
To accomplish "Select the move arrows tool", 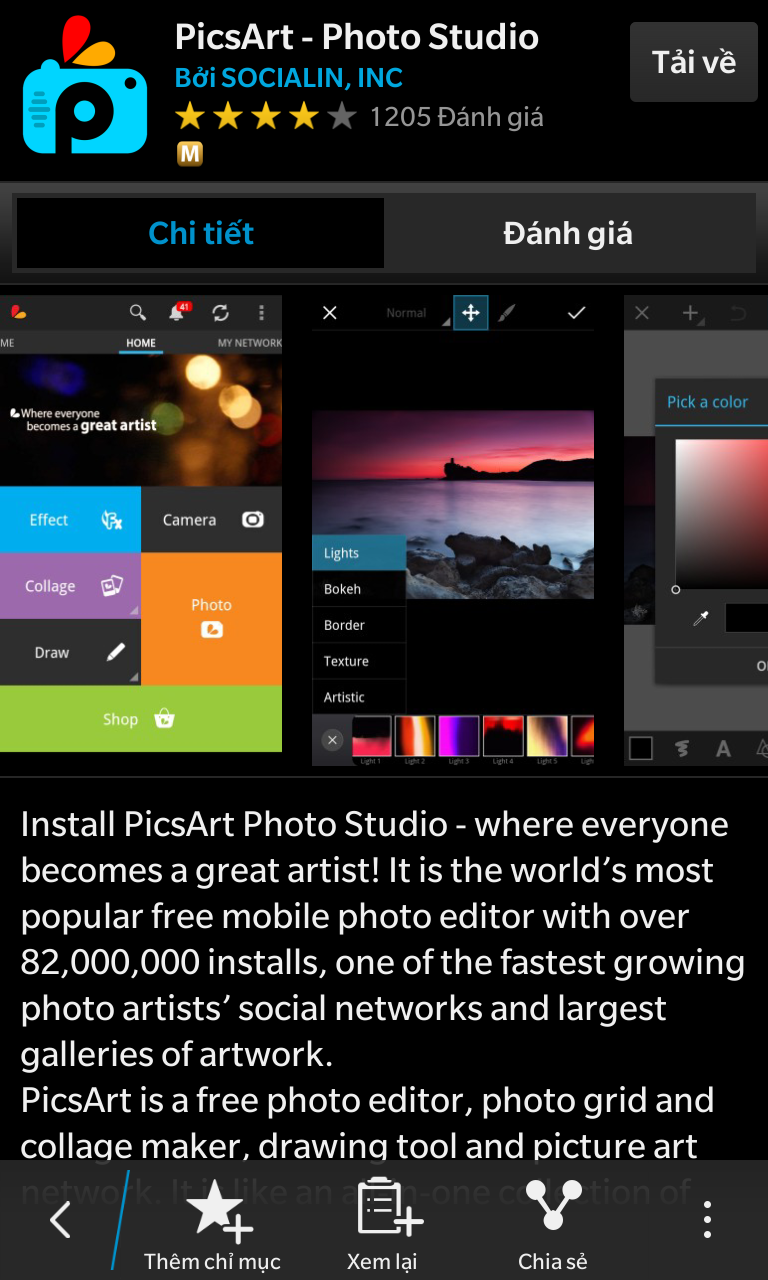I will (471, 313).
